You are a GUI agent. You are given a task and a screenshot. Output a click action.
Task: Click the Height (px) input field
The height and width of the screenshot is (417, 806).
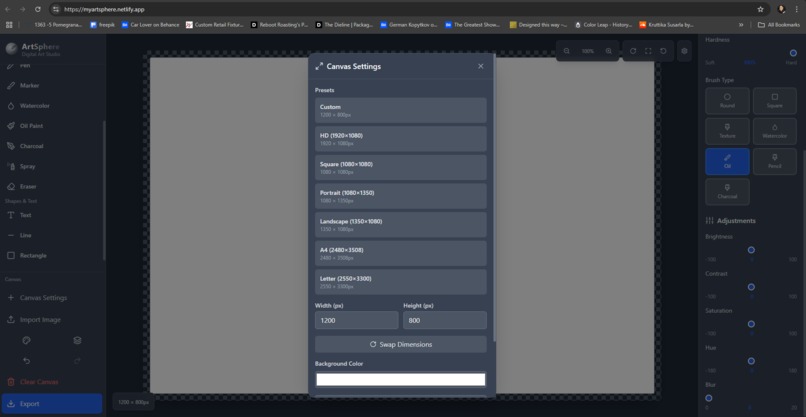[445, 320]
